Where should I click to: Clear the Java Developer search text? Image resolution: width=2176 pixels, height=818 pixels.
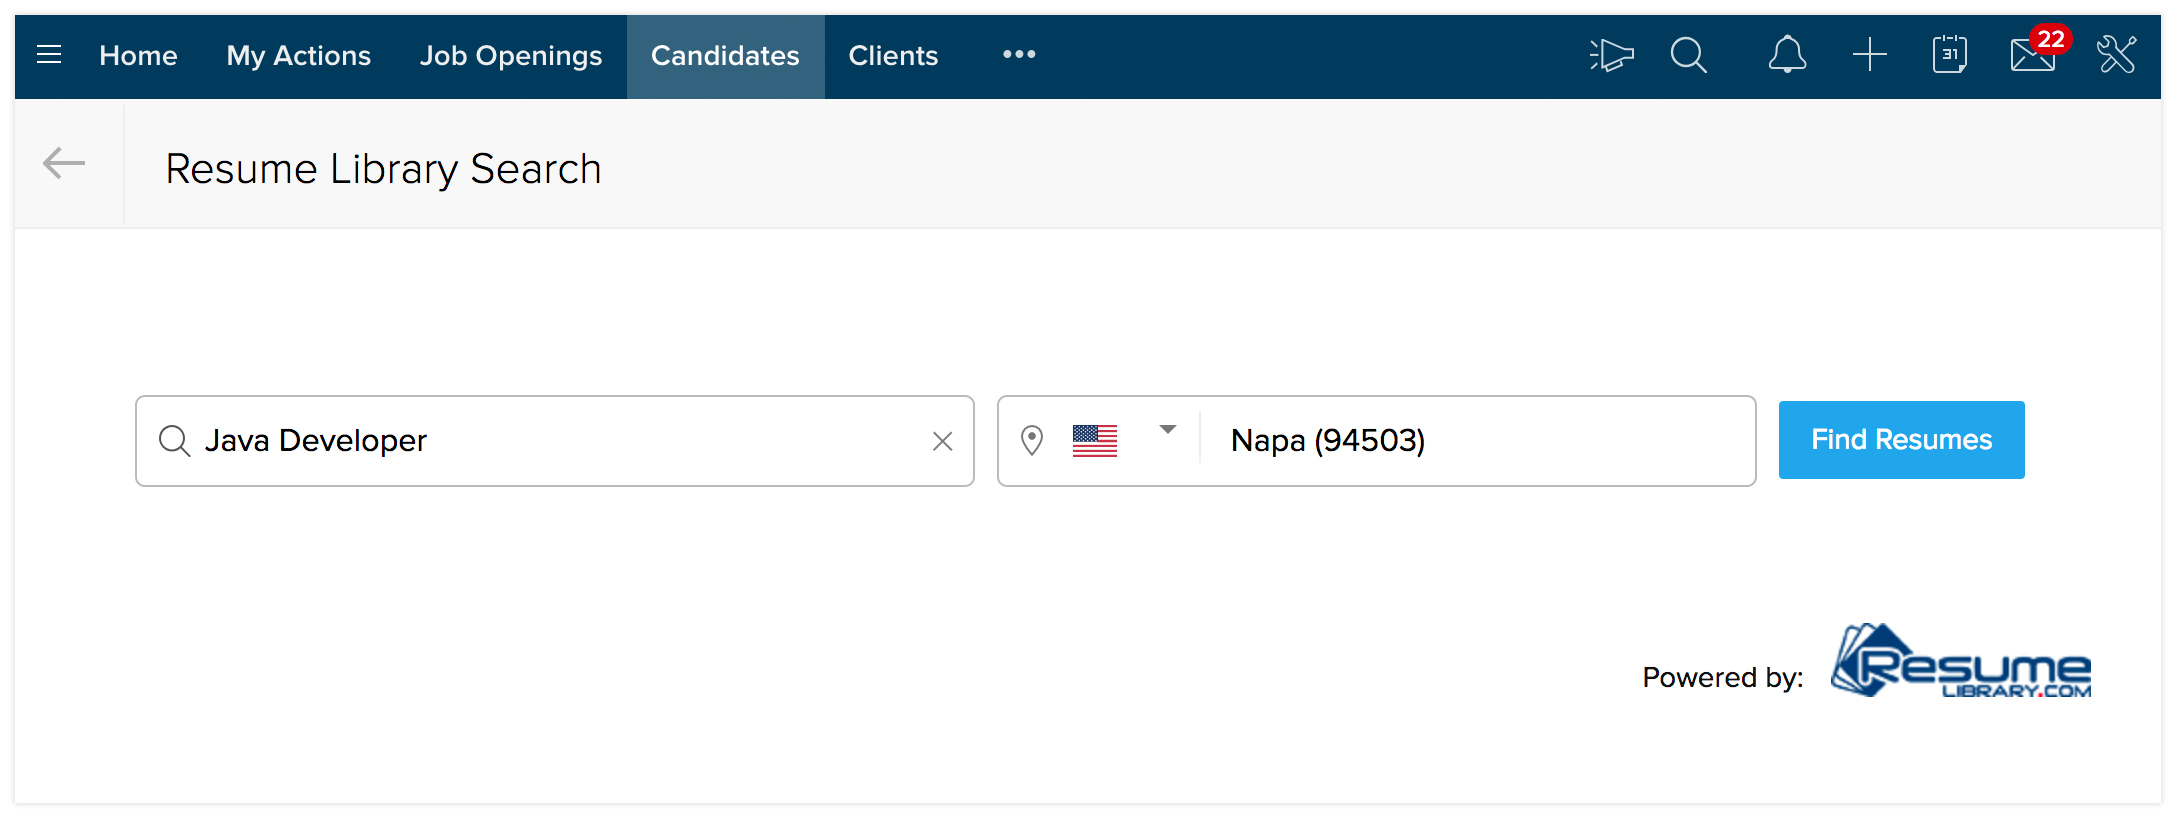coord(942,441)
